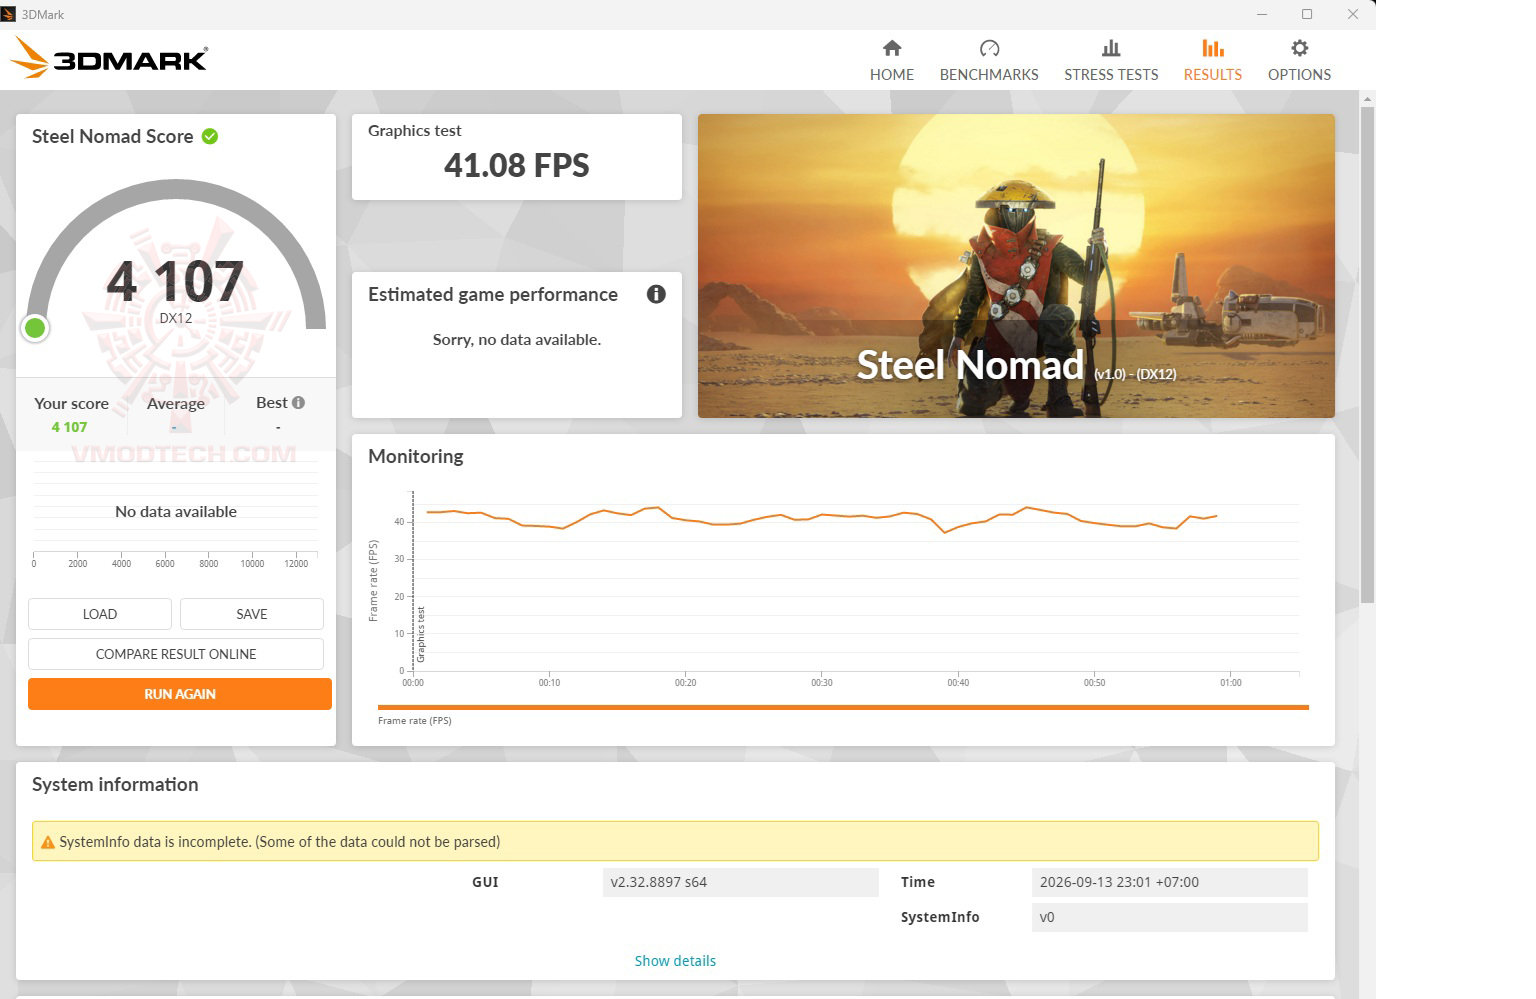This screenshot has width=1536, height=999.
Task: Click COMPARE RESULT ONLINE button
Action: tap(176, 654)
